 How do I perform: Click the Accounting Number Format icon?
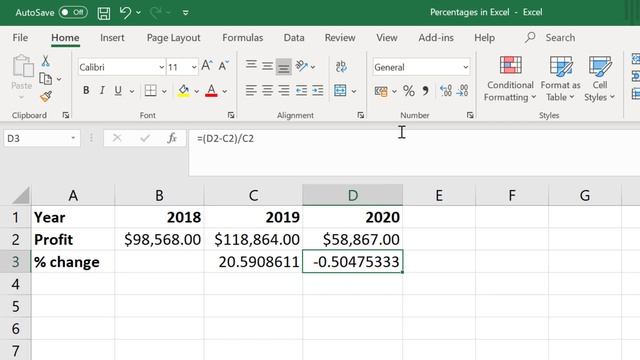point(381,91)
